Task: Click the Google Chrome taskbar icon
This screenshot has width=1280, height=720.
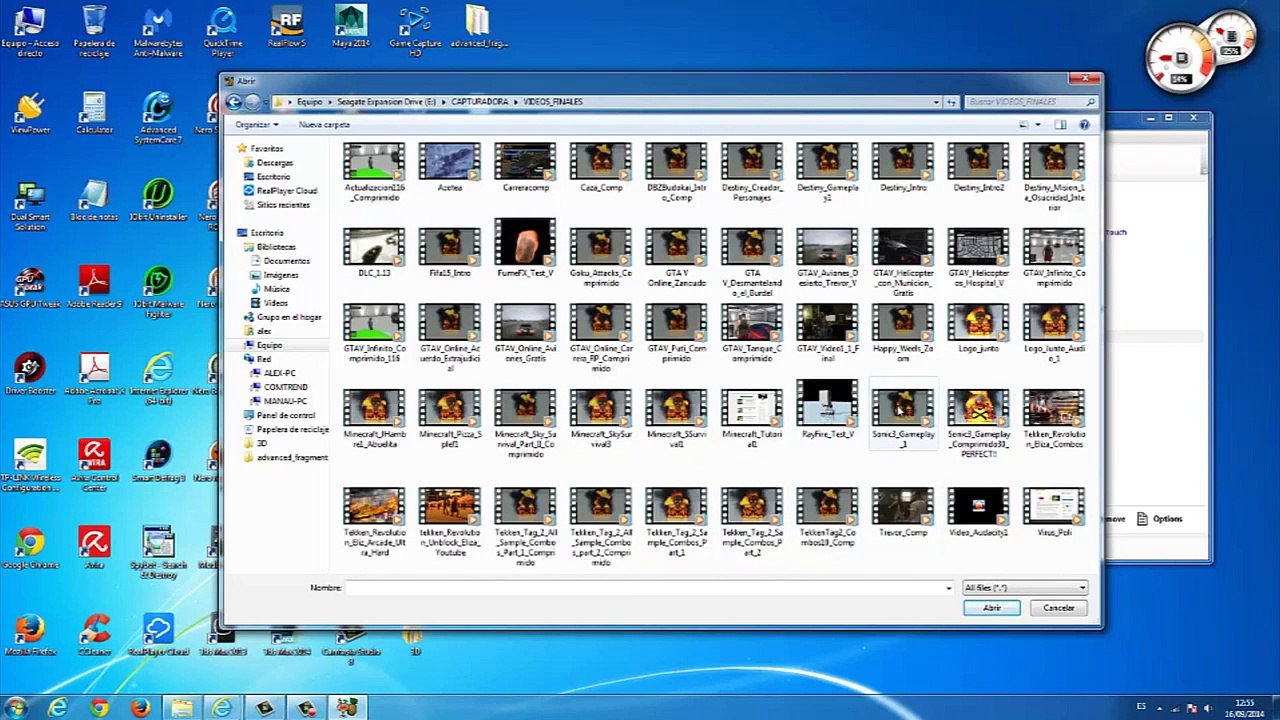Action: 99,708
